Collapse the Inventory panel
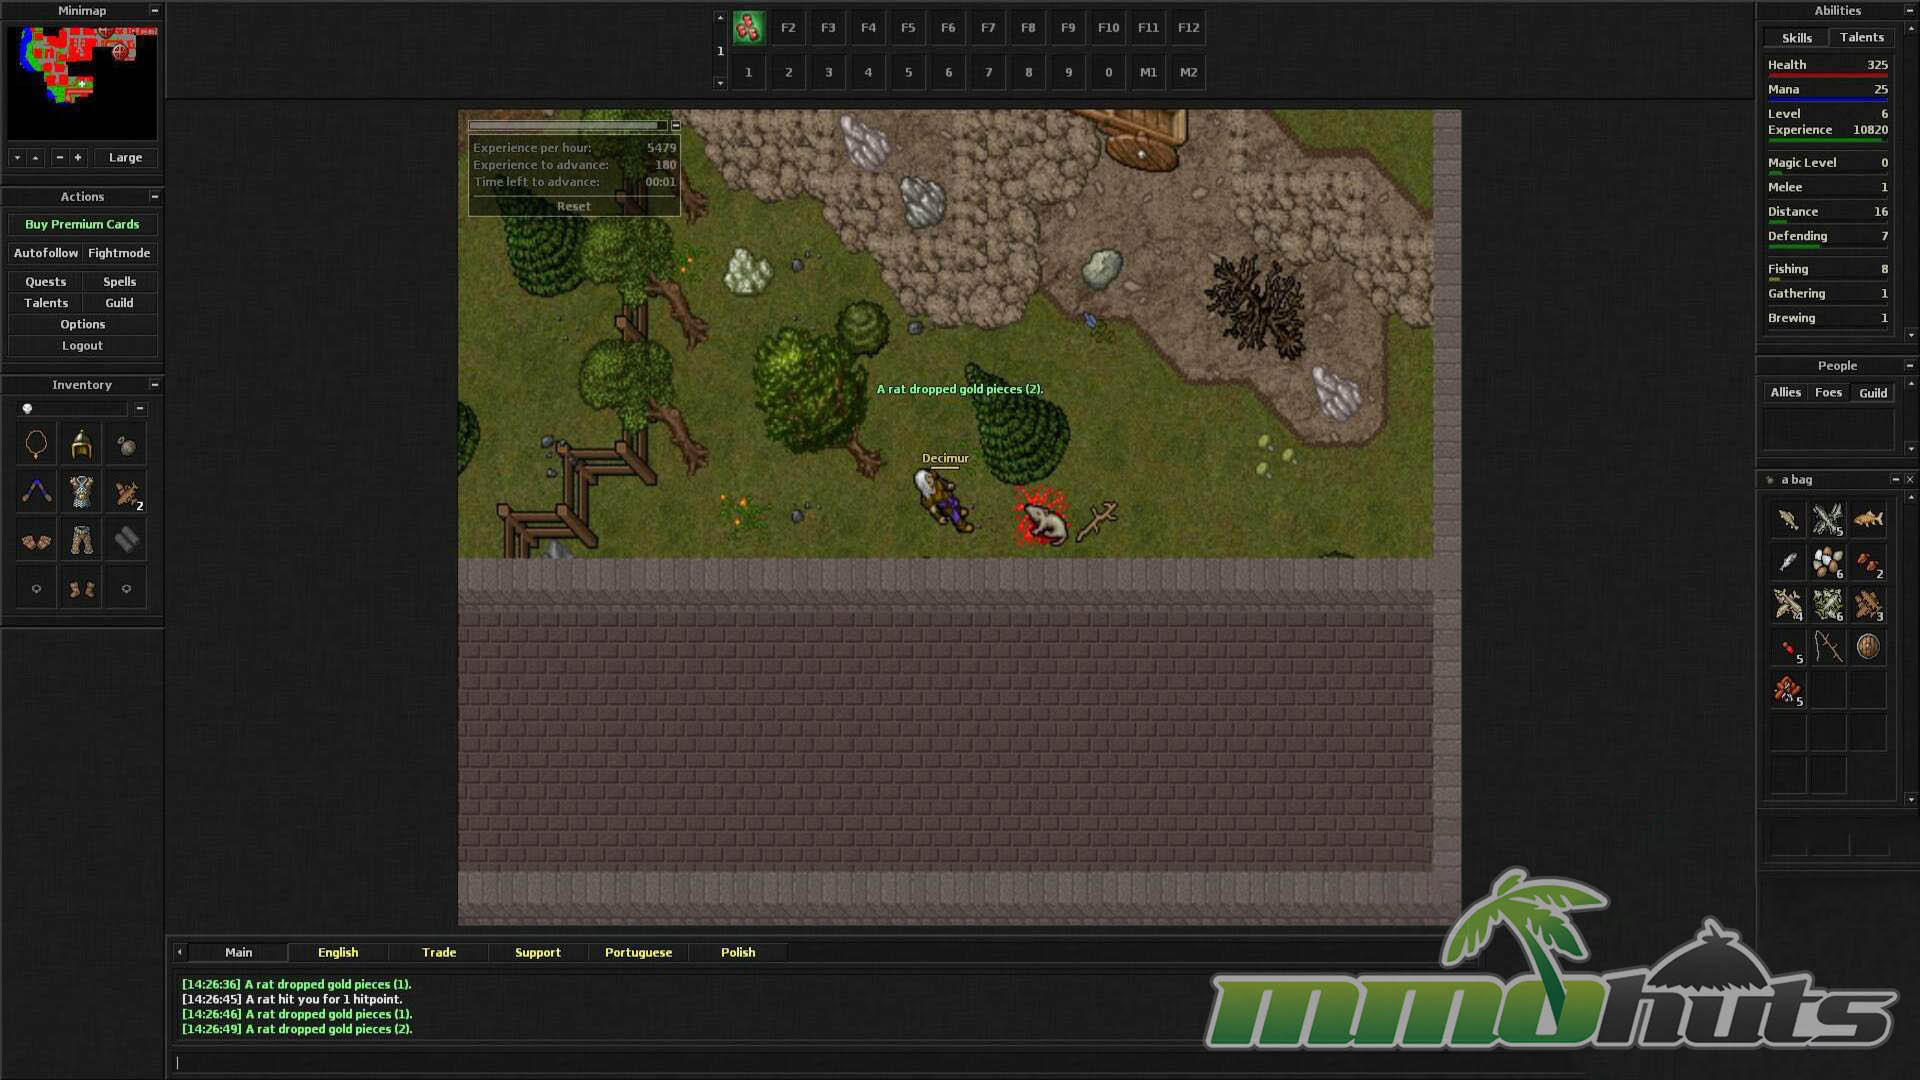The image size is (1920, 1080). 155,384
